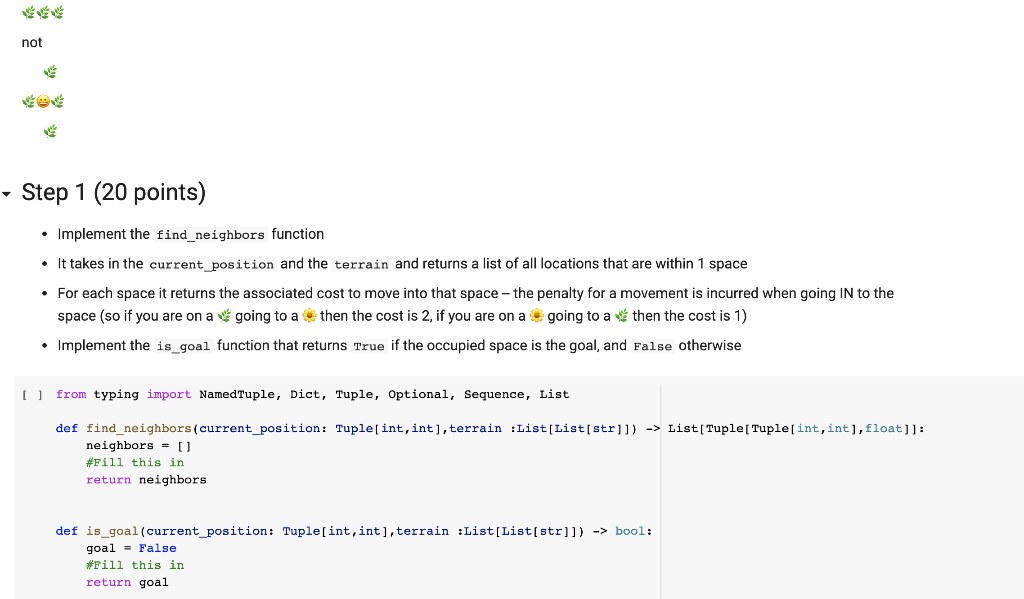Click the first flower emoji in the cost bullet
Screen dimensions: 1024x599
[x=310, y=316]
